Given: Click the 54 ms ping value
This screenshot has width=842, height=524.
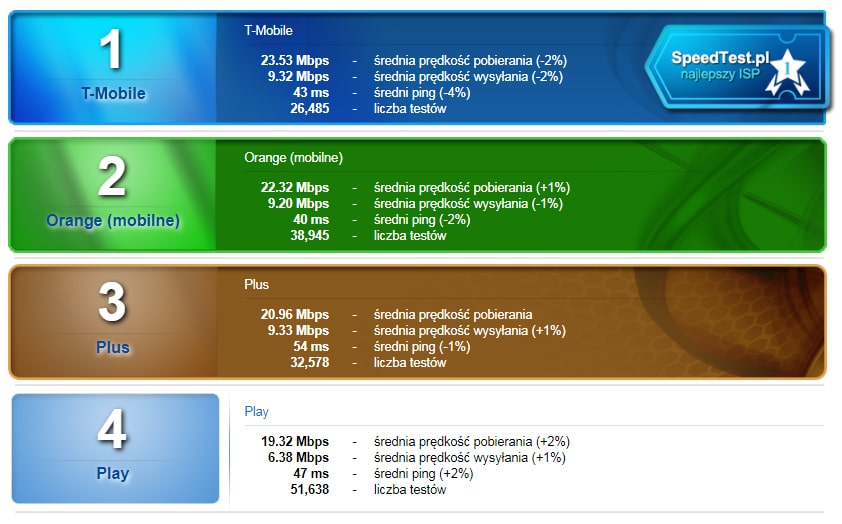Looking at the screenshot, I should [x=311, y=347].
